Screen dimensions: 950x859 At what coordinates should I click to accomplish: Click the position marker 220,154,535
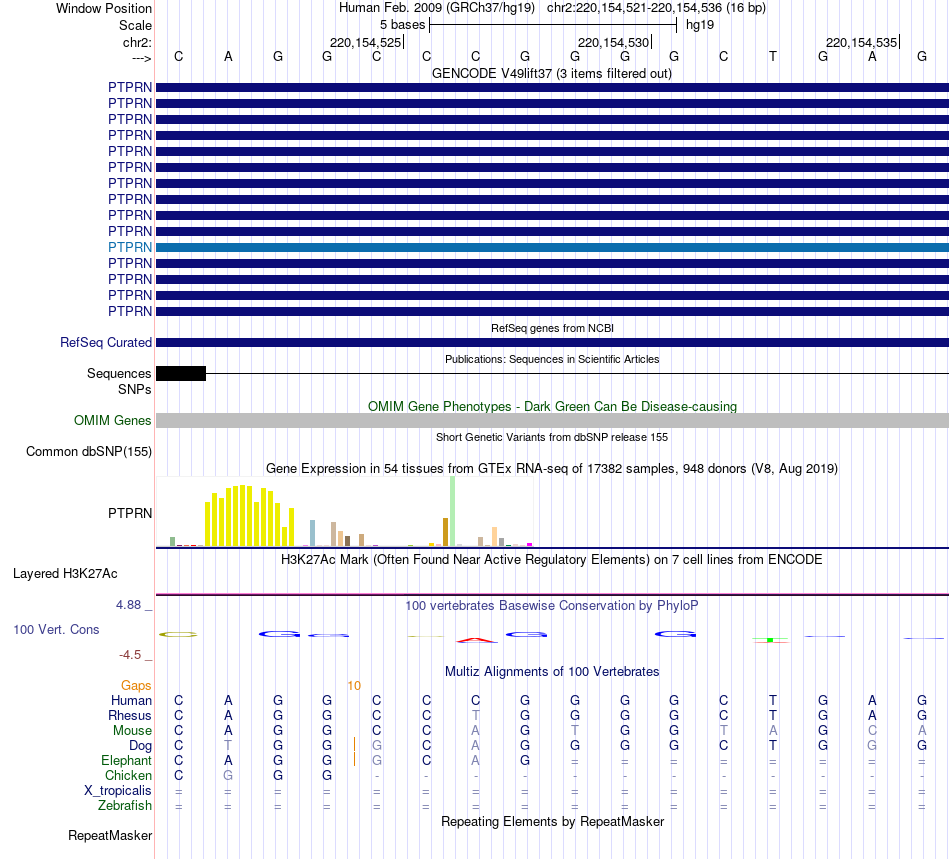coord(862,42)
